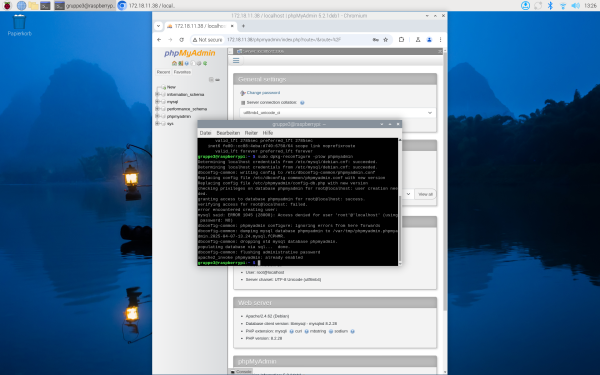Go back in Chromium
This screenshot has height=375, width=600.
[159, 39]
